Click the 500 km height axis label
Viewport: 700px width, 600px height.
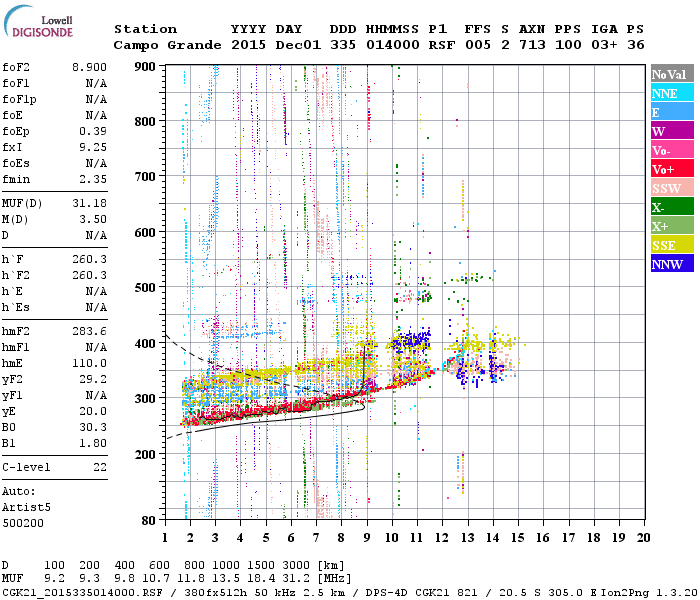pyautogui.click(x=145, y=288)
